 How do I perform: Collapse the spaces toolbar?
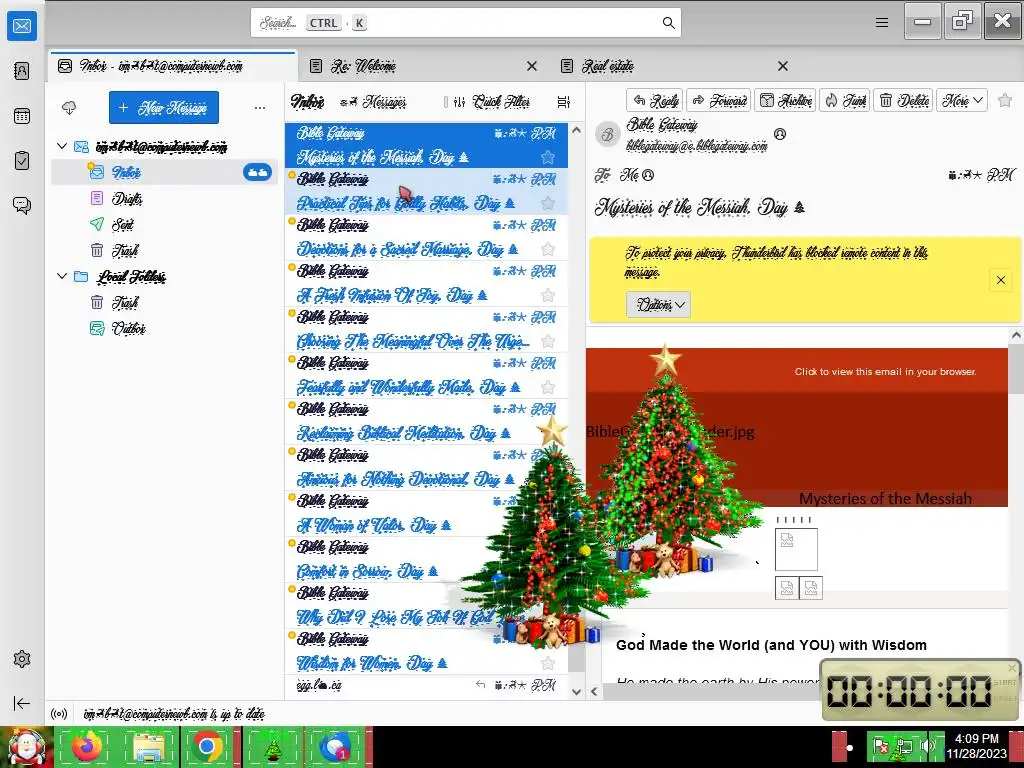[22, 703]
